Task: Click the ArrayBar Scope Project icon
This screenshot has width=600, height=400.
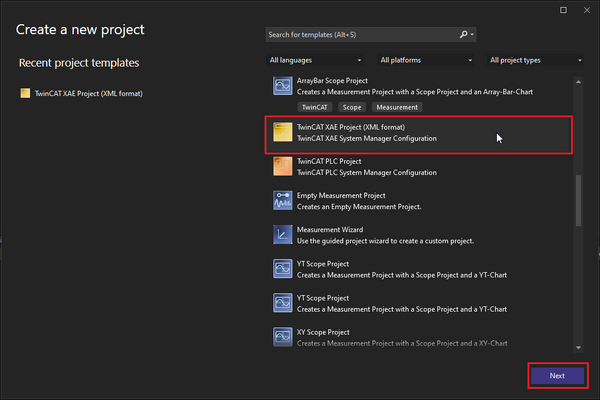Action: pyautogui.click(x=282, y=87)
